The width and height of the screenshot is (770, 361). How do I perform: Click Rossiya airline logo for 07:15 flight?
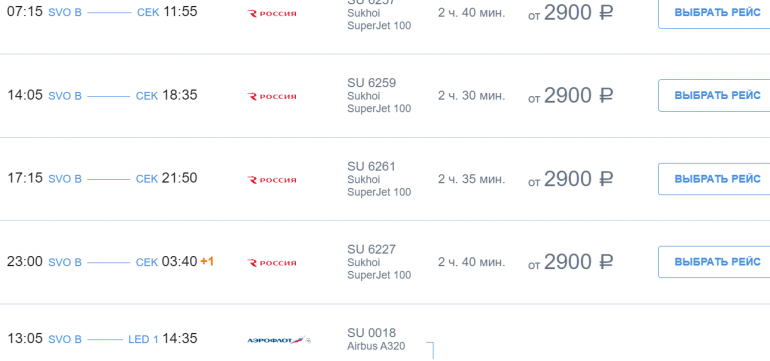tap(272, 14)
